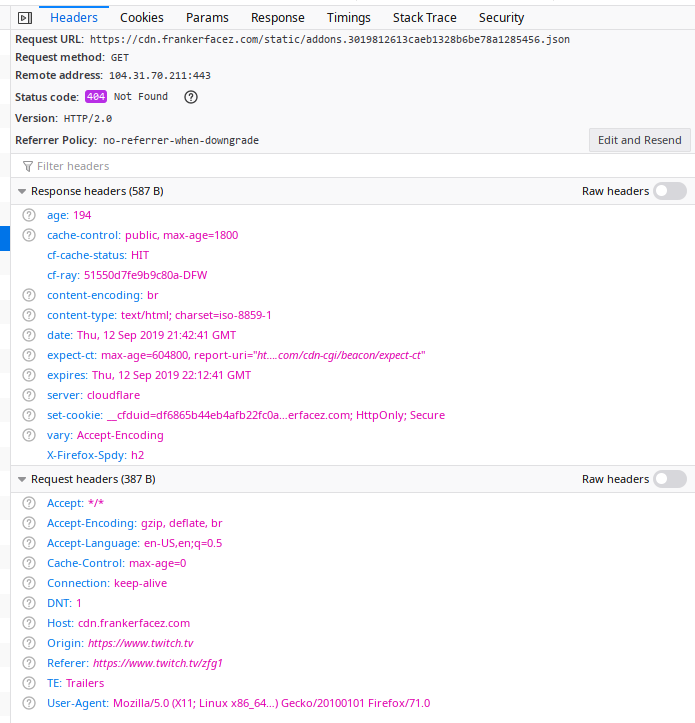The image size is (695, 723).
Task: Open help icon for server header
Action: (29, 395)
